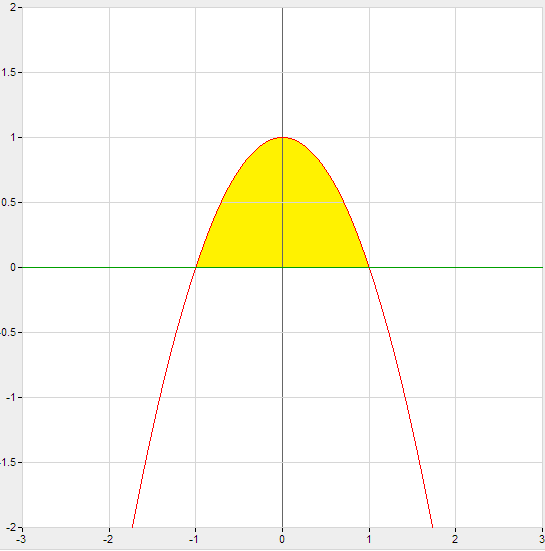
Task: Click the parabola's root at x equals -1
Action: (x=196, y=267)
